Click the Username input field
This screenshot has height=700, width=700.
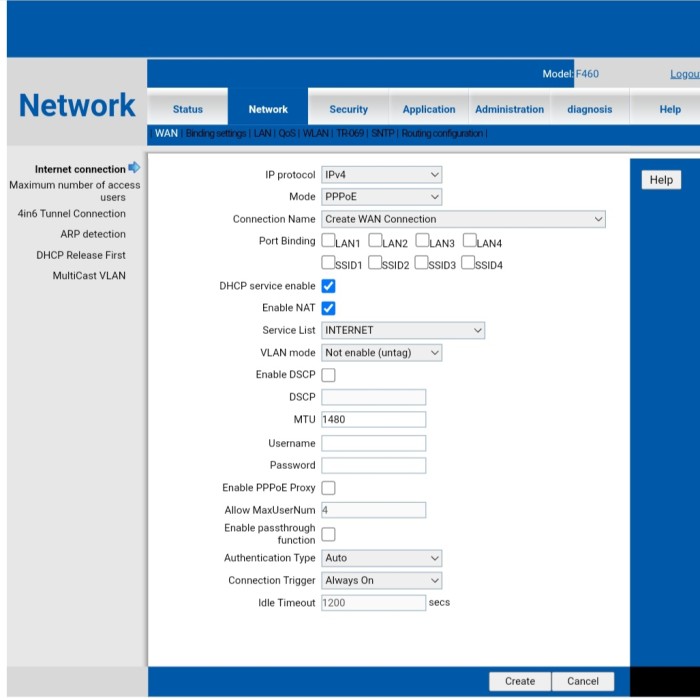click(x=374, y=443)
